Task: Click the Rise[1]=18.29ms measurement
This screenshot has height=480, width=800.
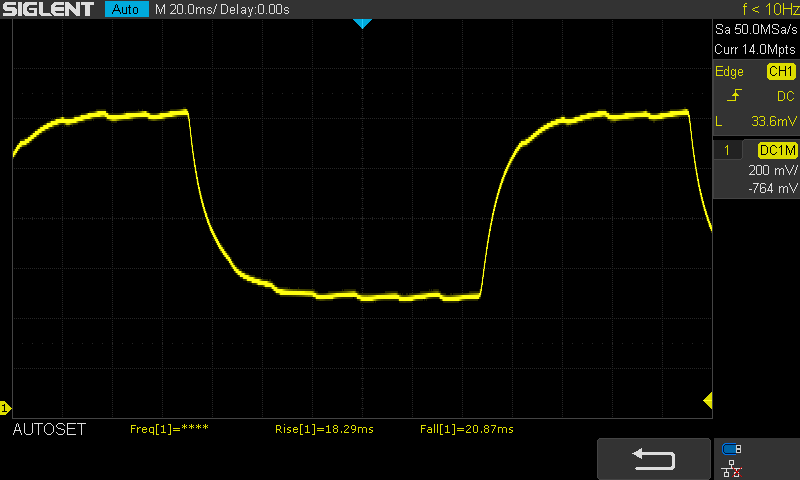Action: click(324, 429)
